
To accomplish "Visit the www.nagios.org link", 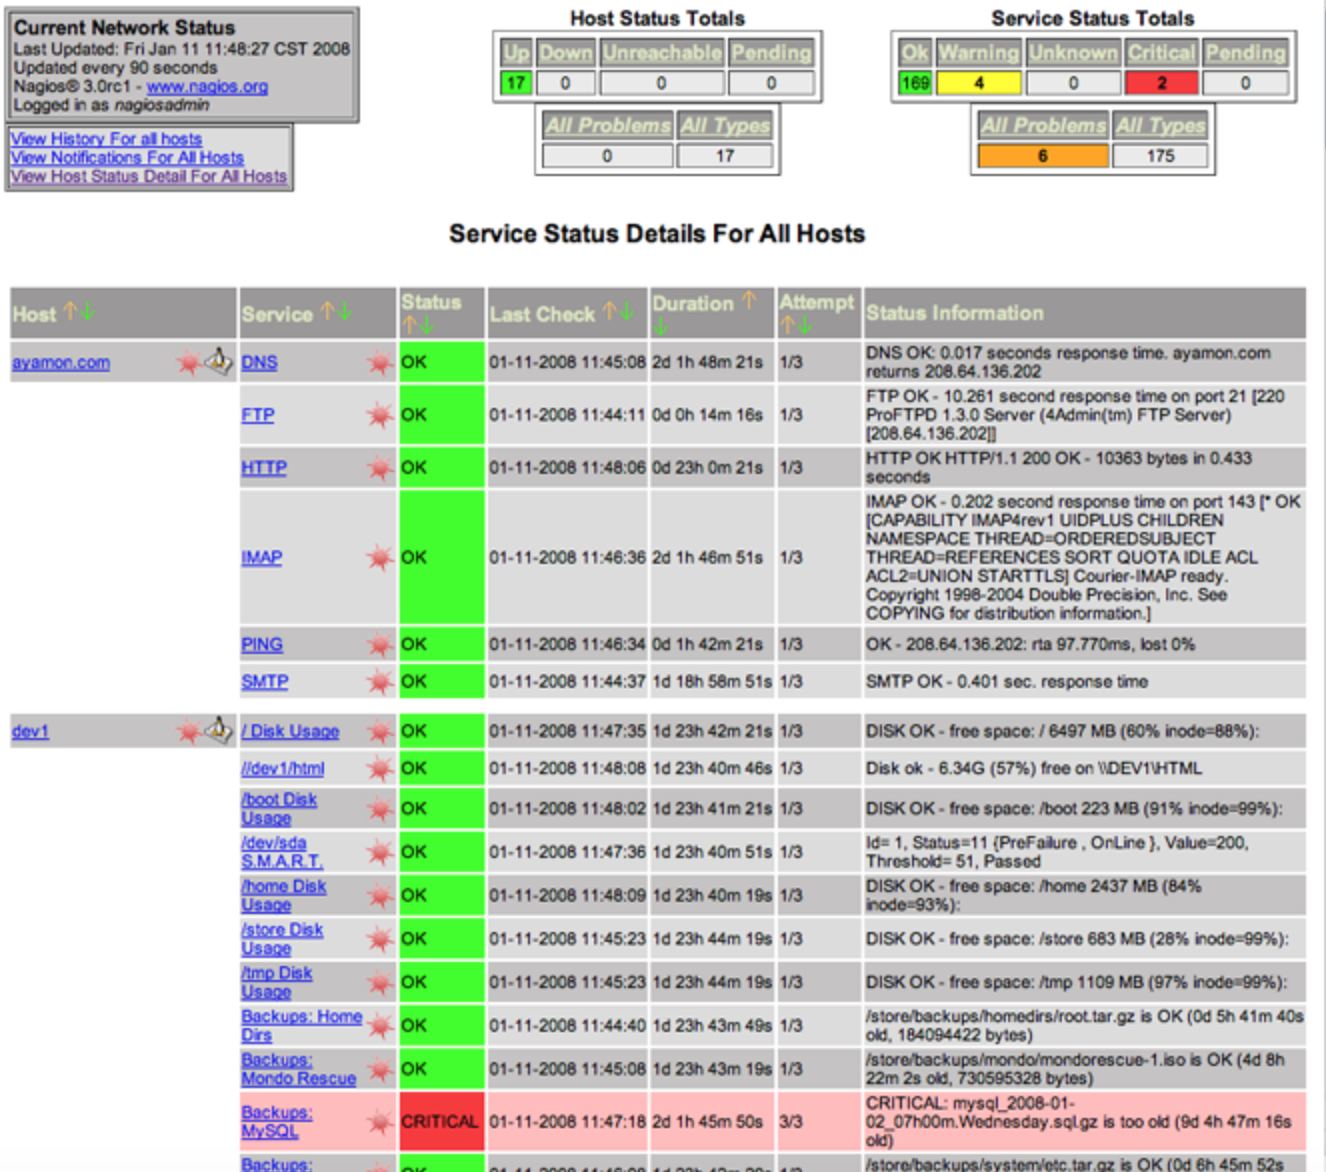I will pyautogui.click(x=207, y=86).
